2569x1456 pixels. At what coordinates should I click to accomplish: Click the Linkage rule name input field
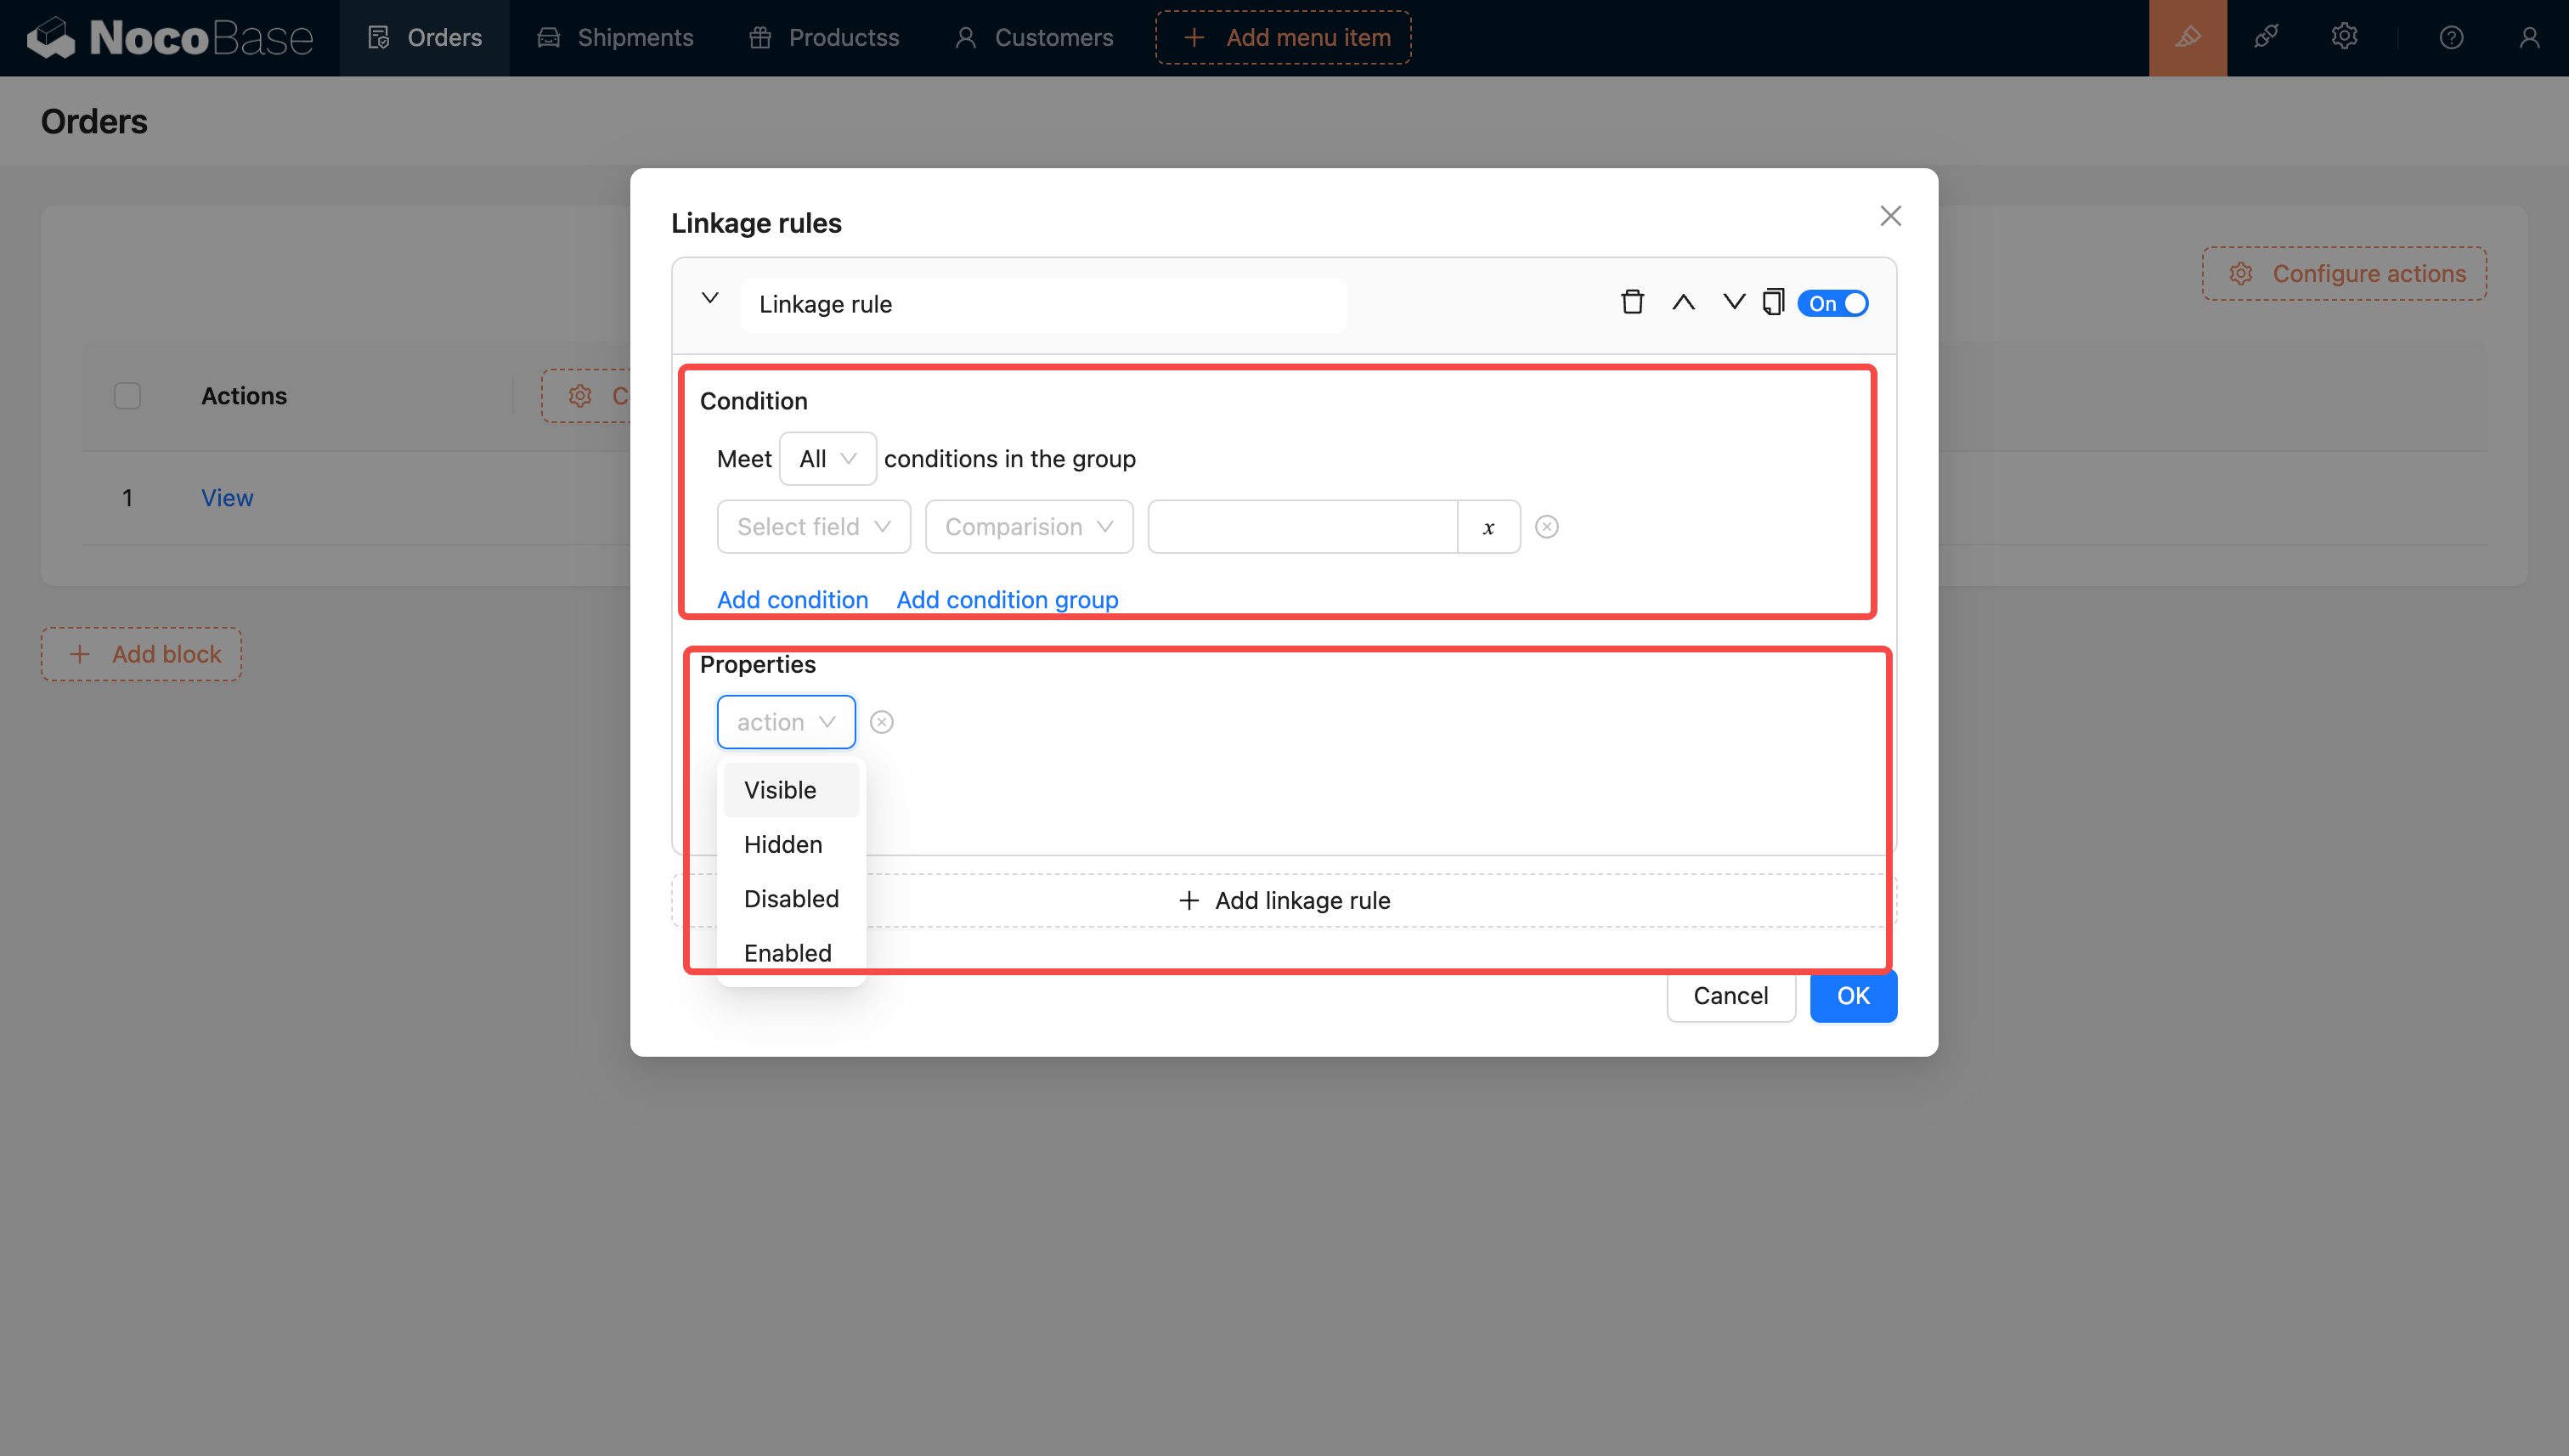[x=1042, y=304]
